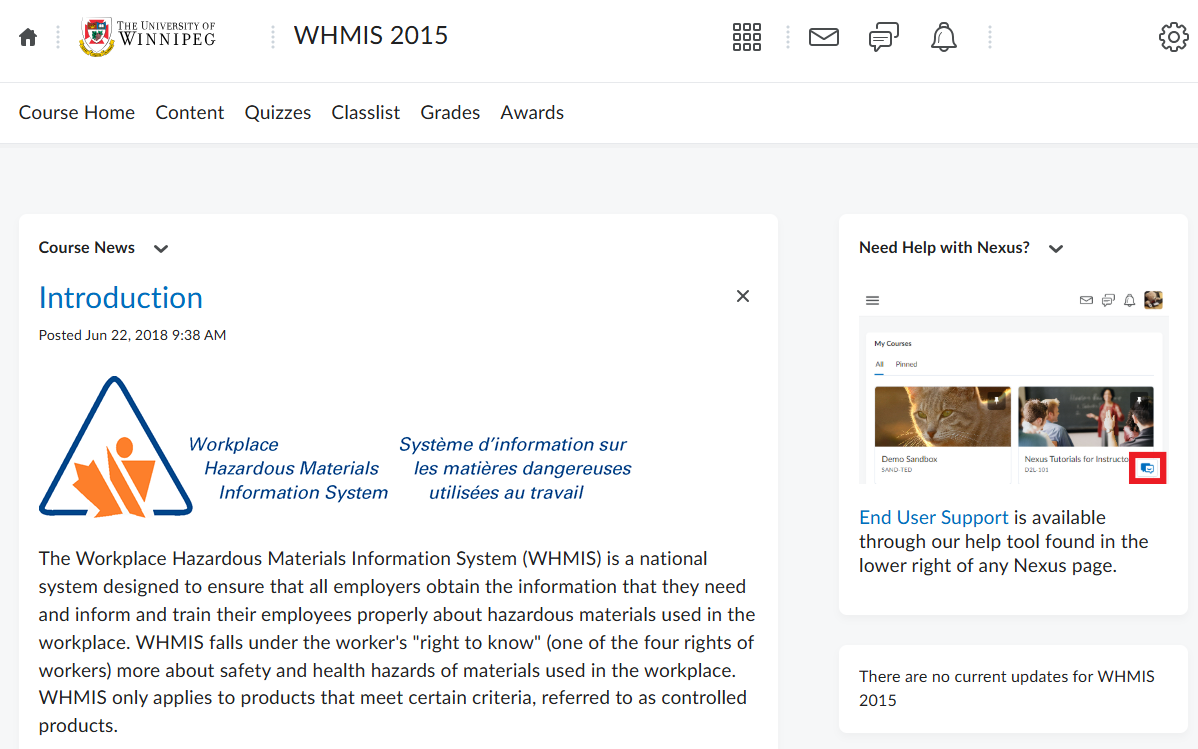Open the message alerts envelope icon

824,37
